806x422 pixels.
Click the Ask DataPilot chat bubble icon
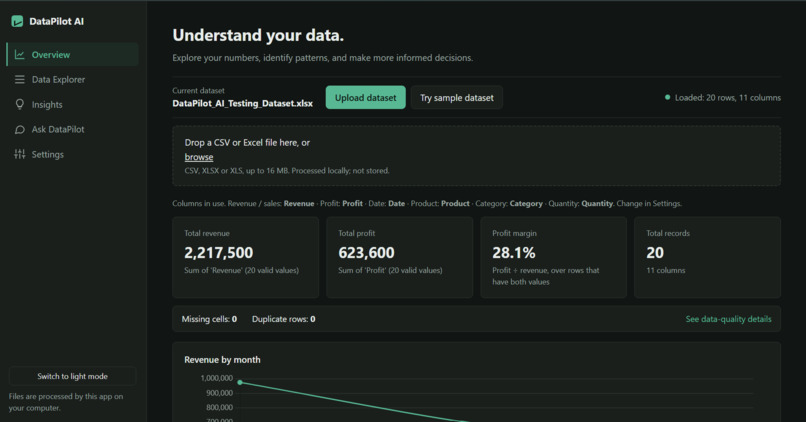pos(20,130)
